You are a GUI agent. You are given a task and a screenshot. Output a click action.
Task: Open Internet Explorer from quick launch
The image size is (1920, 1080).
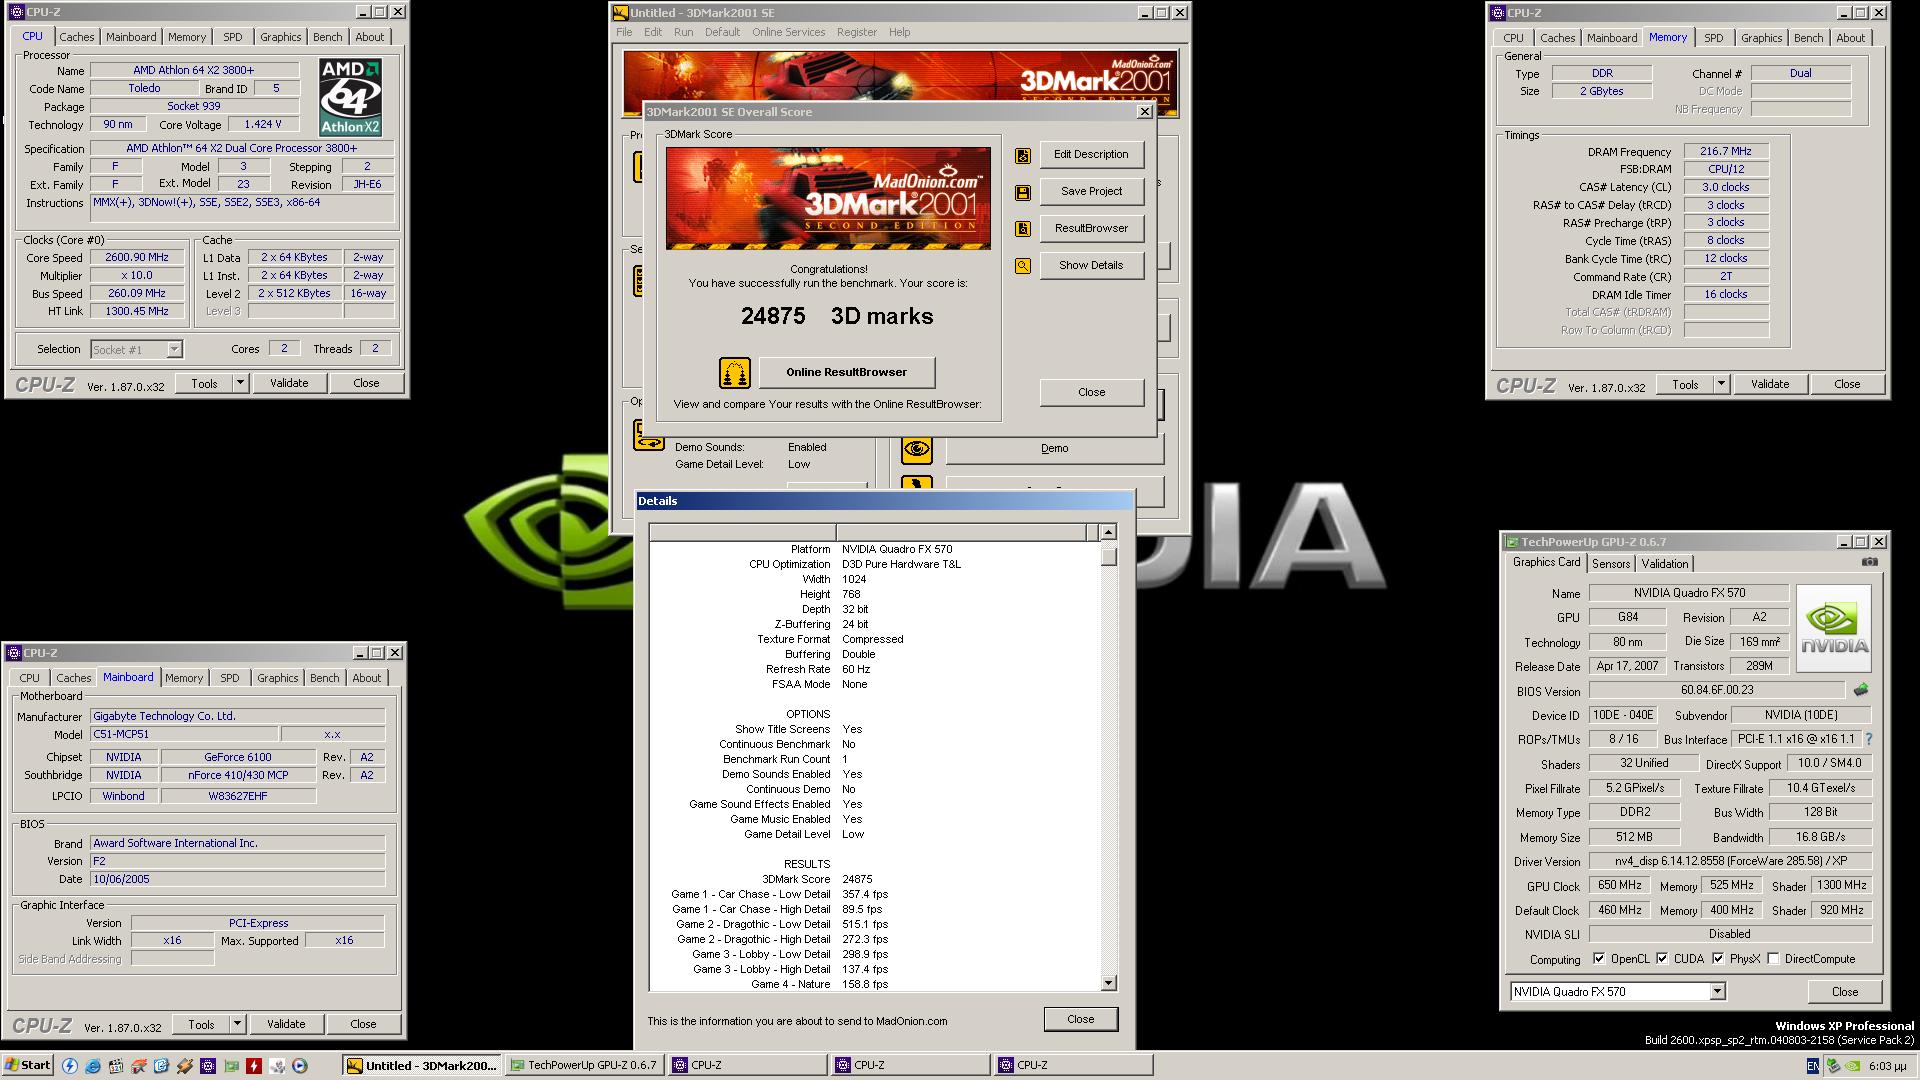[x=92, y=1066]
